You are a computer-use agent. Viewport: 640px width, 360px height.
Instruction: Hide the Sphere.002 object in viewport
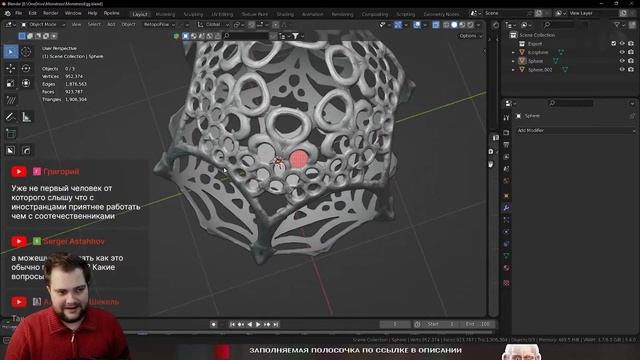pos(622,70)
